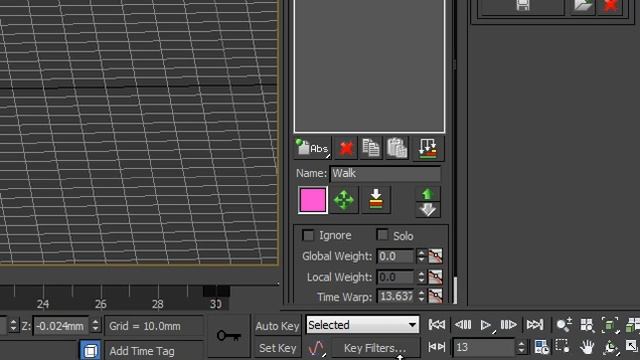
Task: Toggle Auto Key mode
Action: [x=277, y=326]
